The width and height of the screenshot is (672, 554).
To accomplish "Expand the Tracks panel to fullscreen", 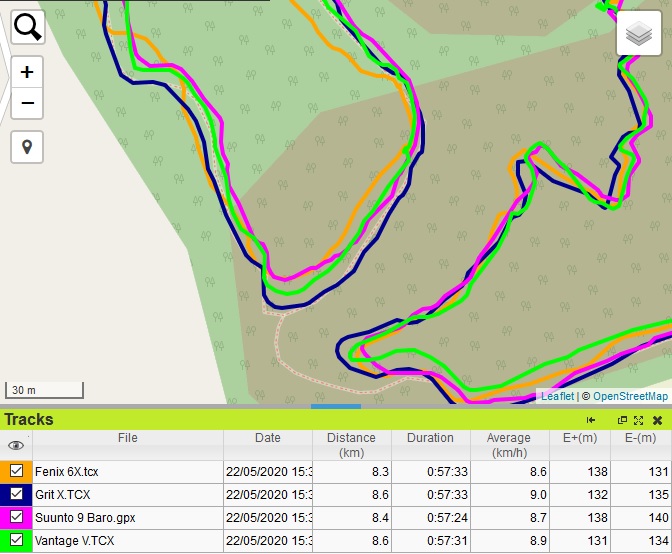I will pyautogui.click(x=638, y=420).
